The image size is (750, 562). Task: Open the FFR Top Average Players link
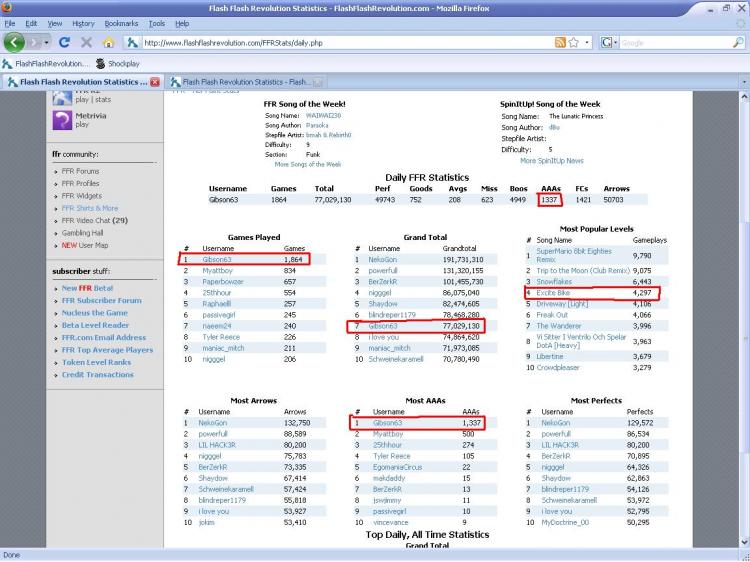[107, 350]
